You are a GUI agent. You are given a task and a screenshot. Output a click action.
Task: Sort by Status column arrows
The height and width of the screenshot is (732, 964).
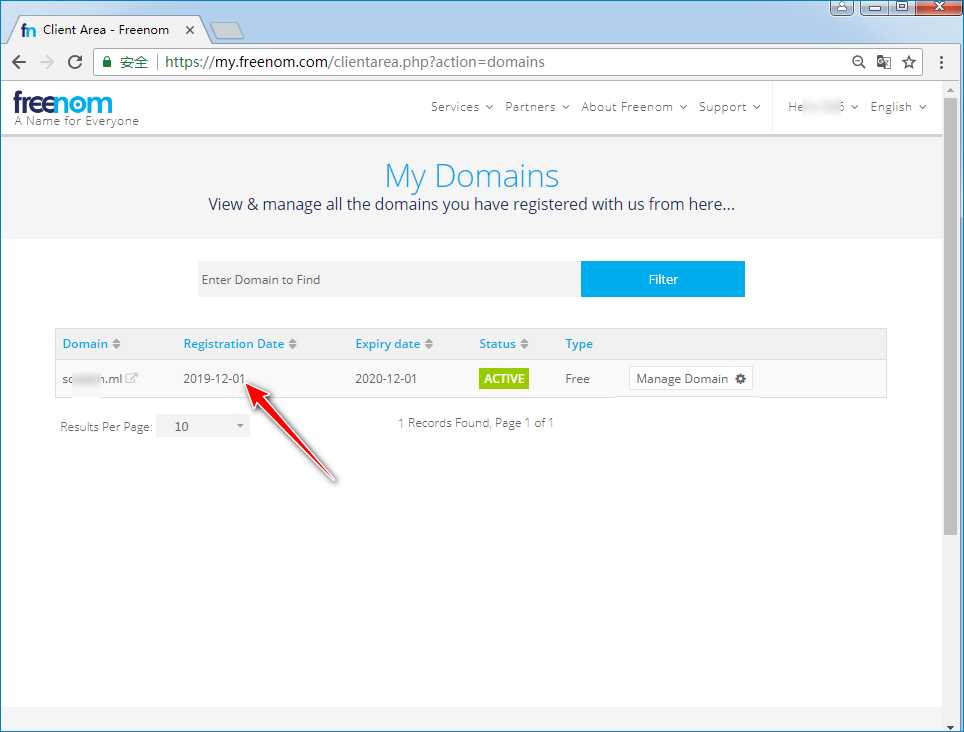click(x=524, y=344)
